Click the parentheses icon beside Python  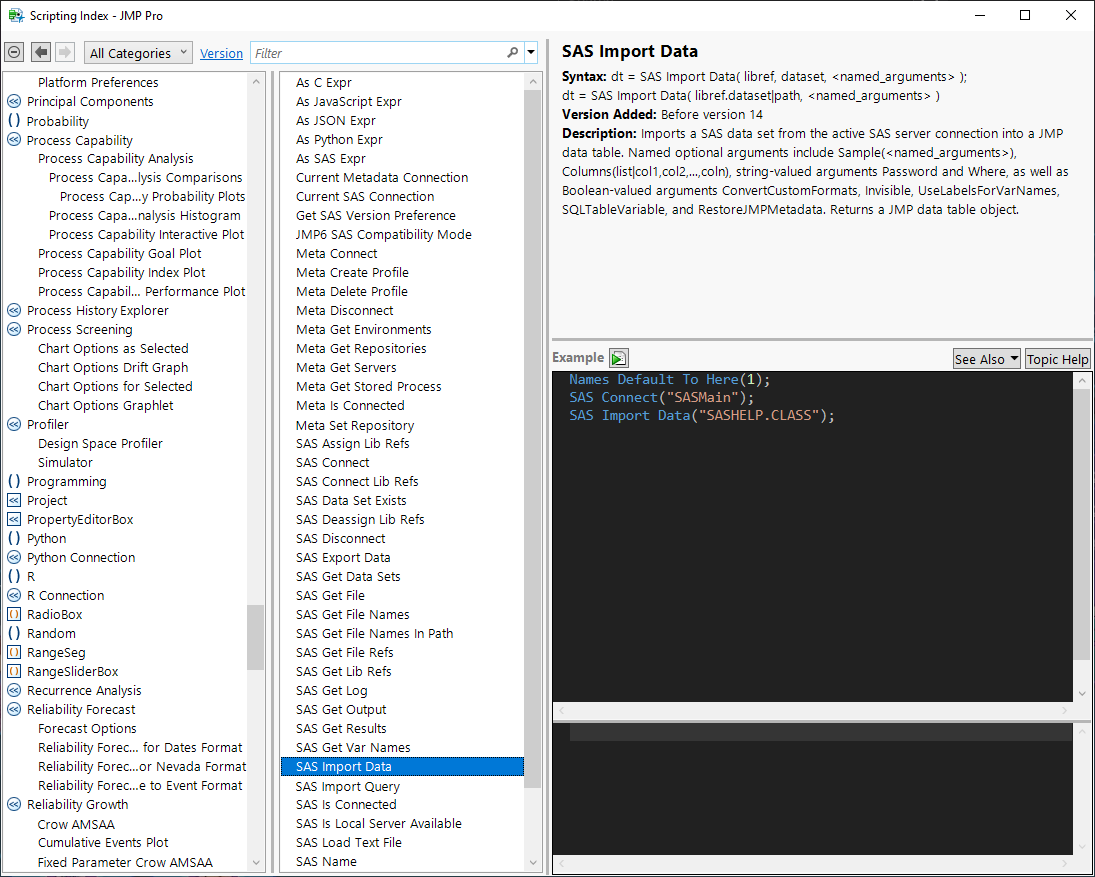click(x=14, y=538)
